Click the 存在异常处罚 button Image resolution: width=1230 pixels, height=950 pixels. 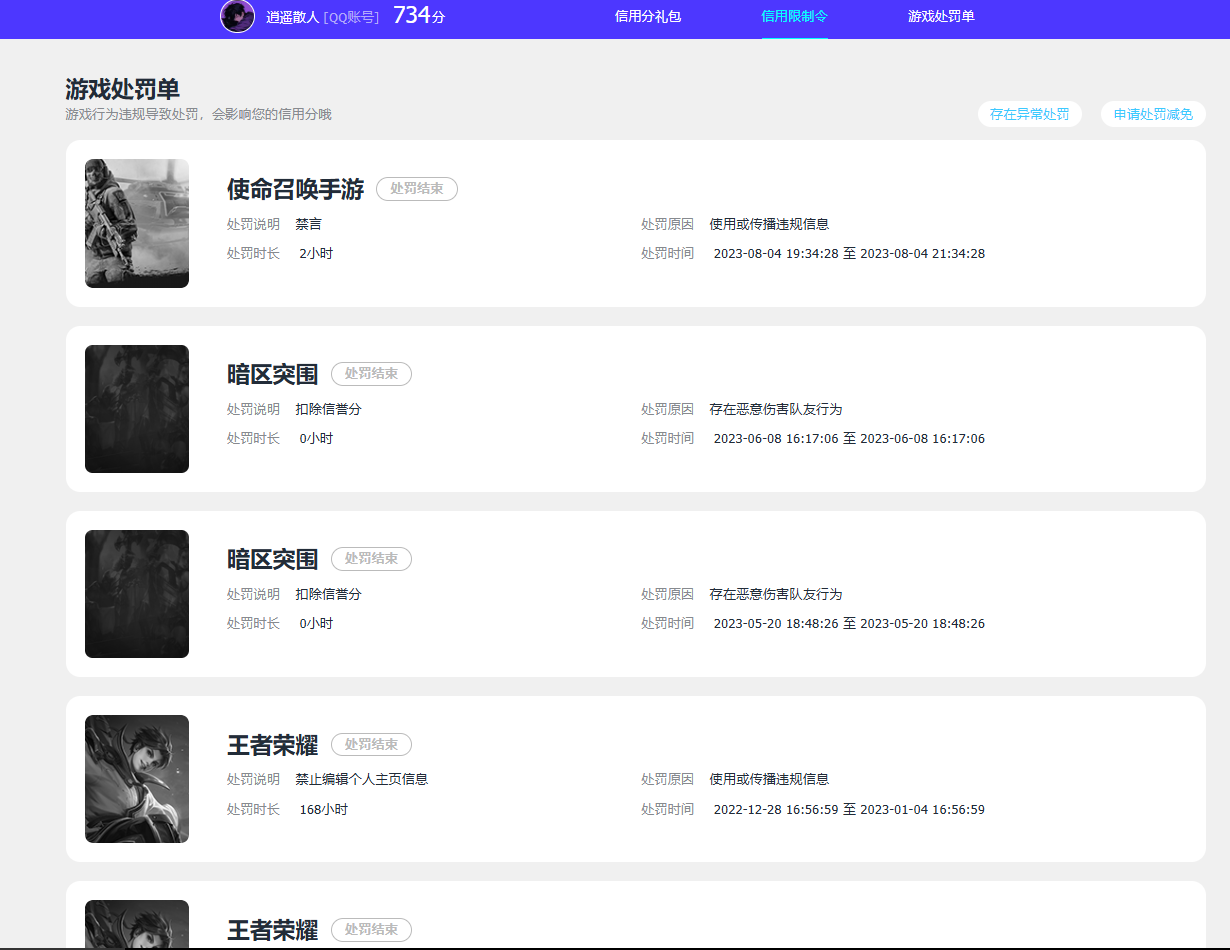click(1029, 114)
